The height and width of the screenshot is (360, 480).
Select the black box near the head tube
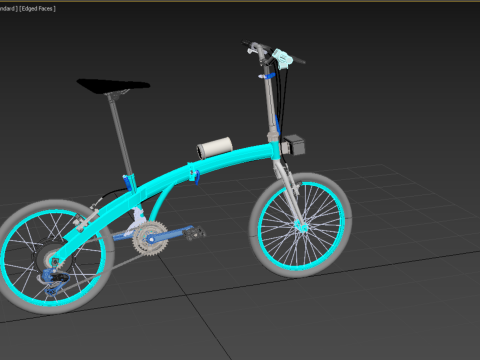point(294,145)
